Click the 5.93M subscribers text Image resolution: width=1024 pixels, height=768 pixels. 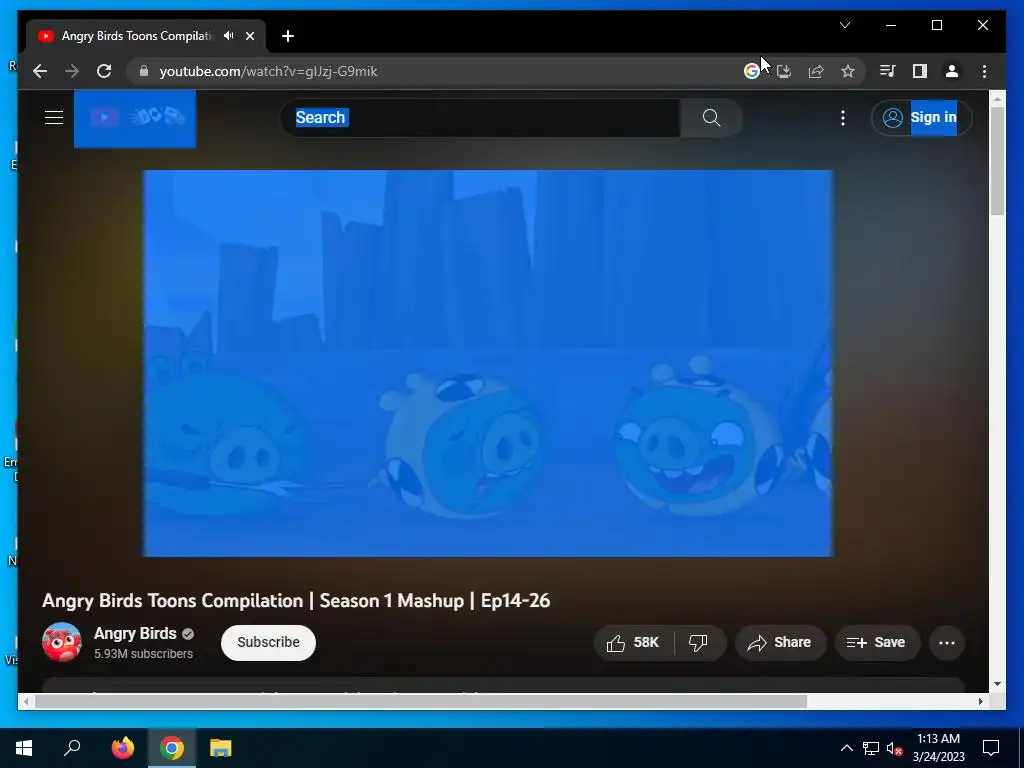[143, 654]
